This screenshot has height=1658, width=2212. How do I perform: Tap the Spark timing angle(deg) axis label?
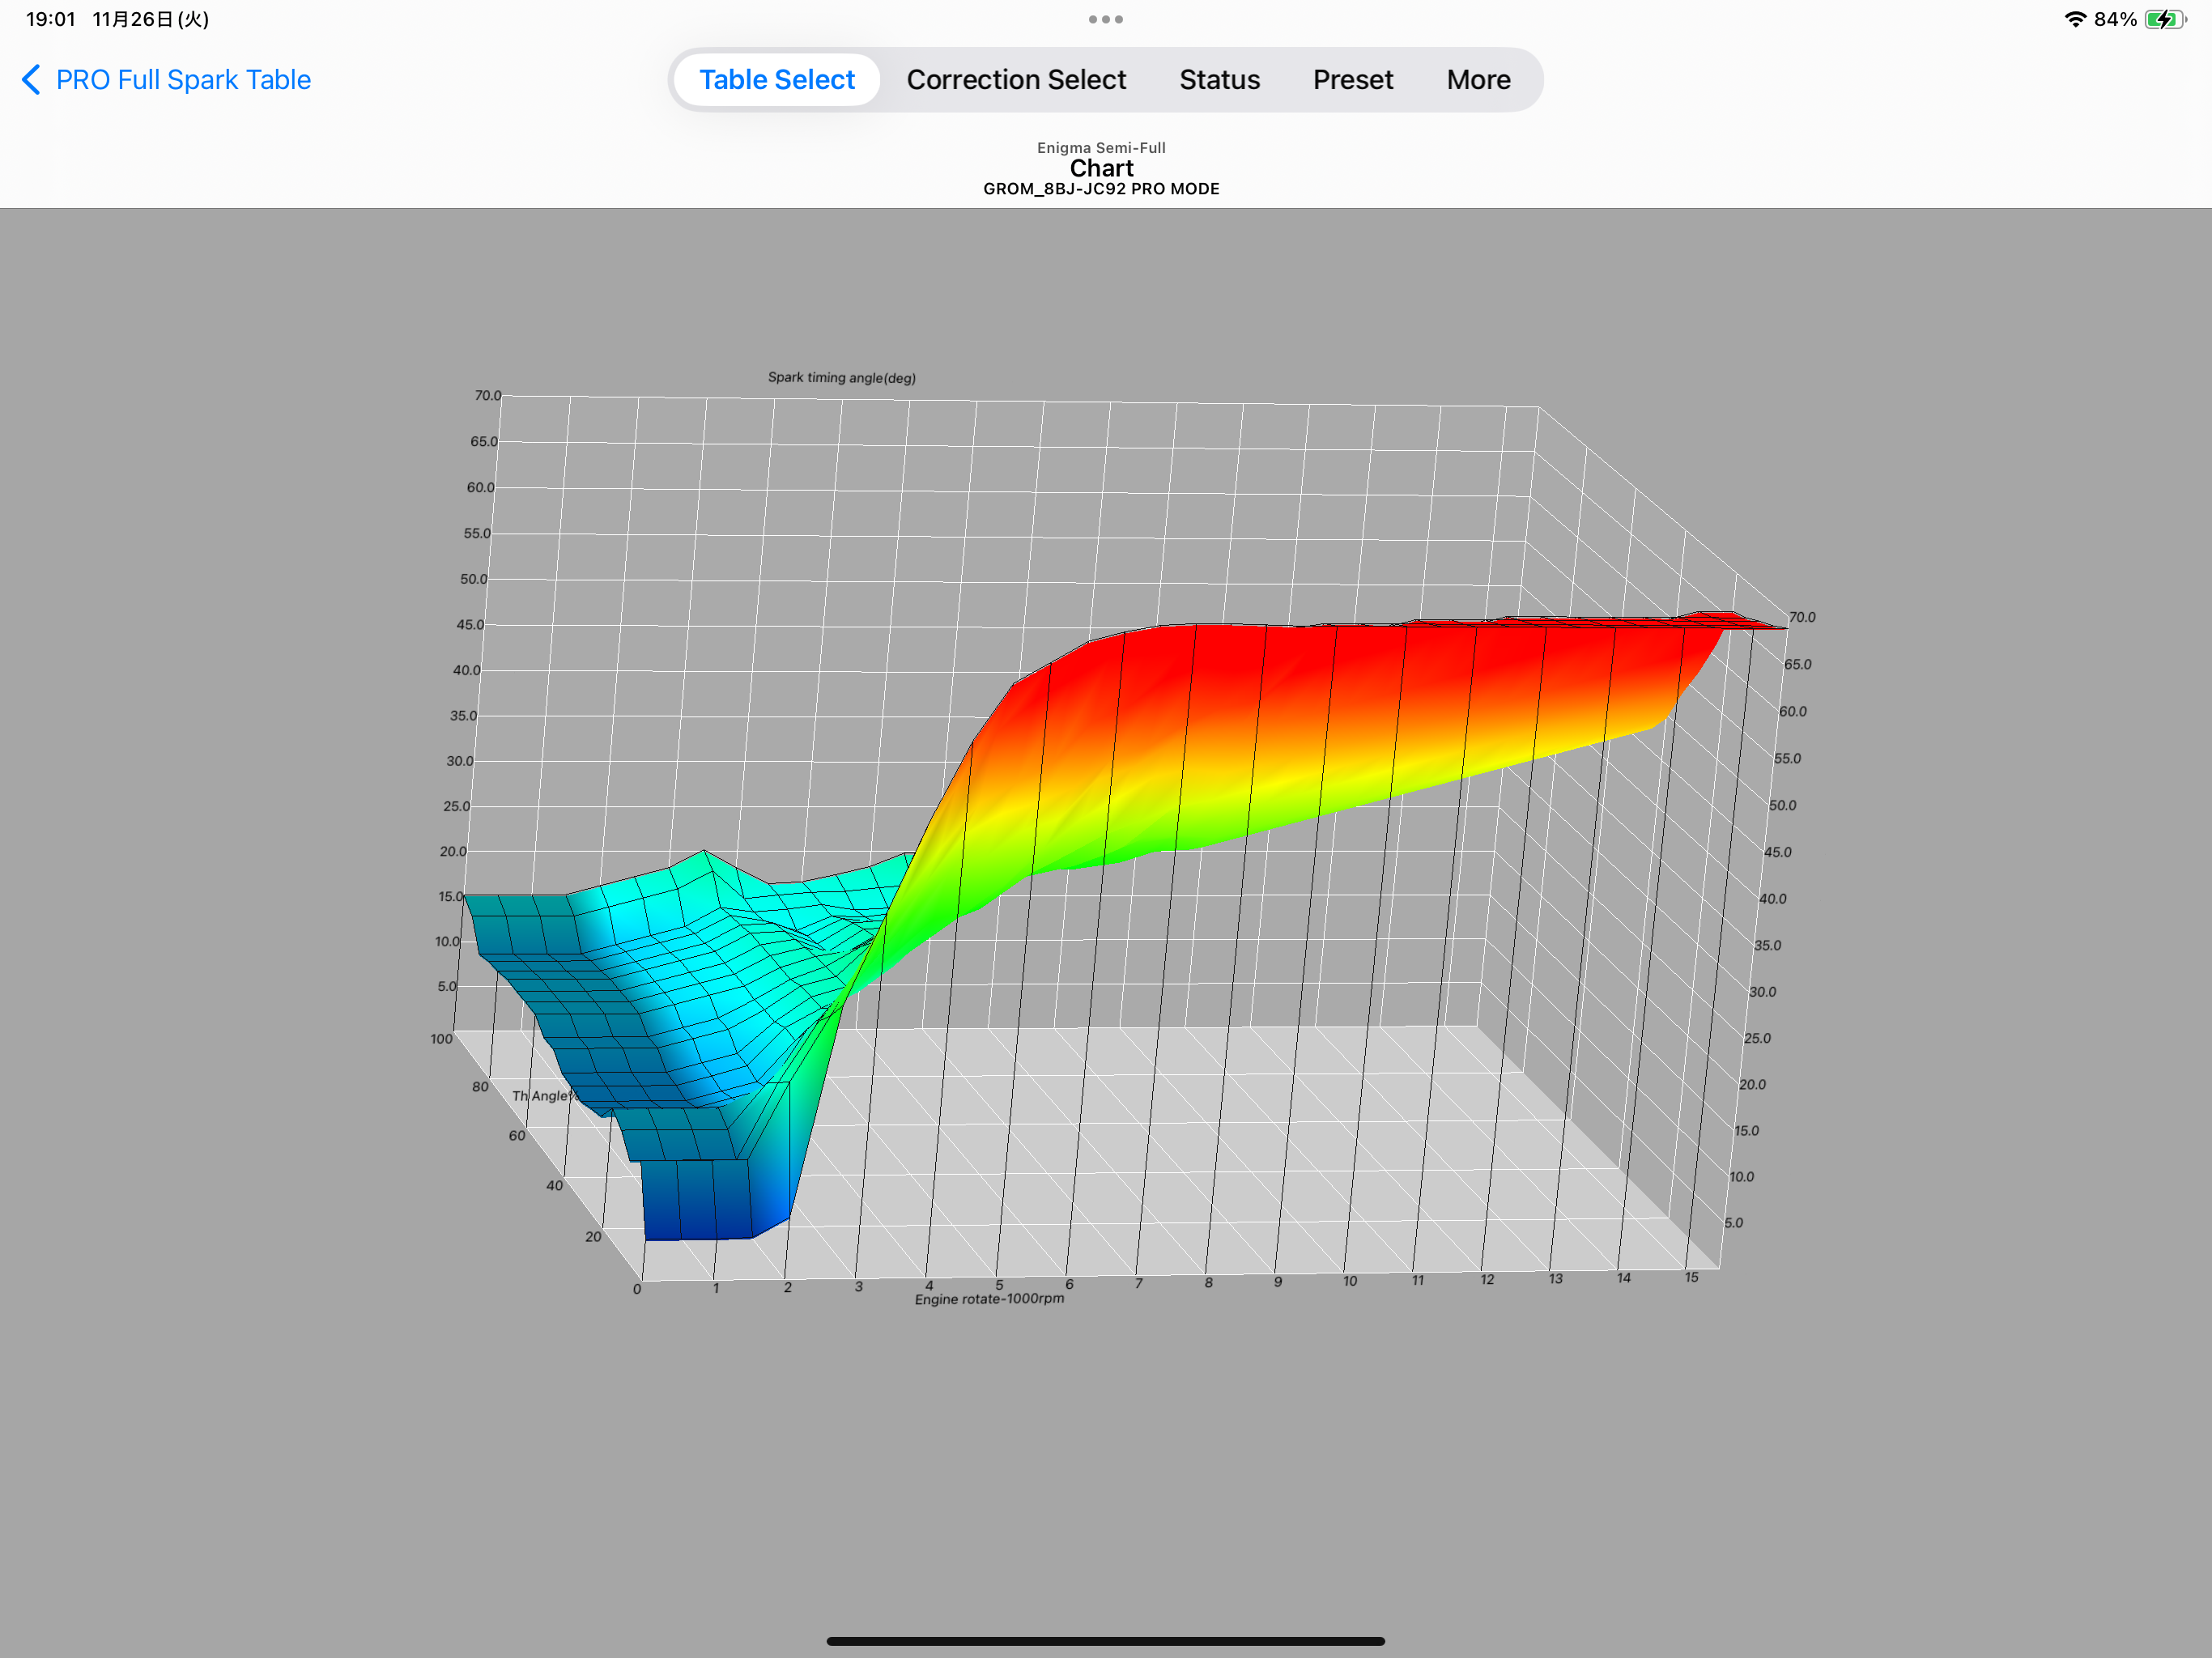click(841, 377)
